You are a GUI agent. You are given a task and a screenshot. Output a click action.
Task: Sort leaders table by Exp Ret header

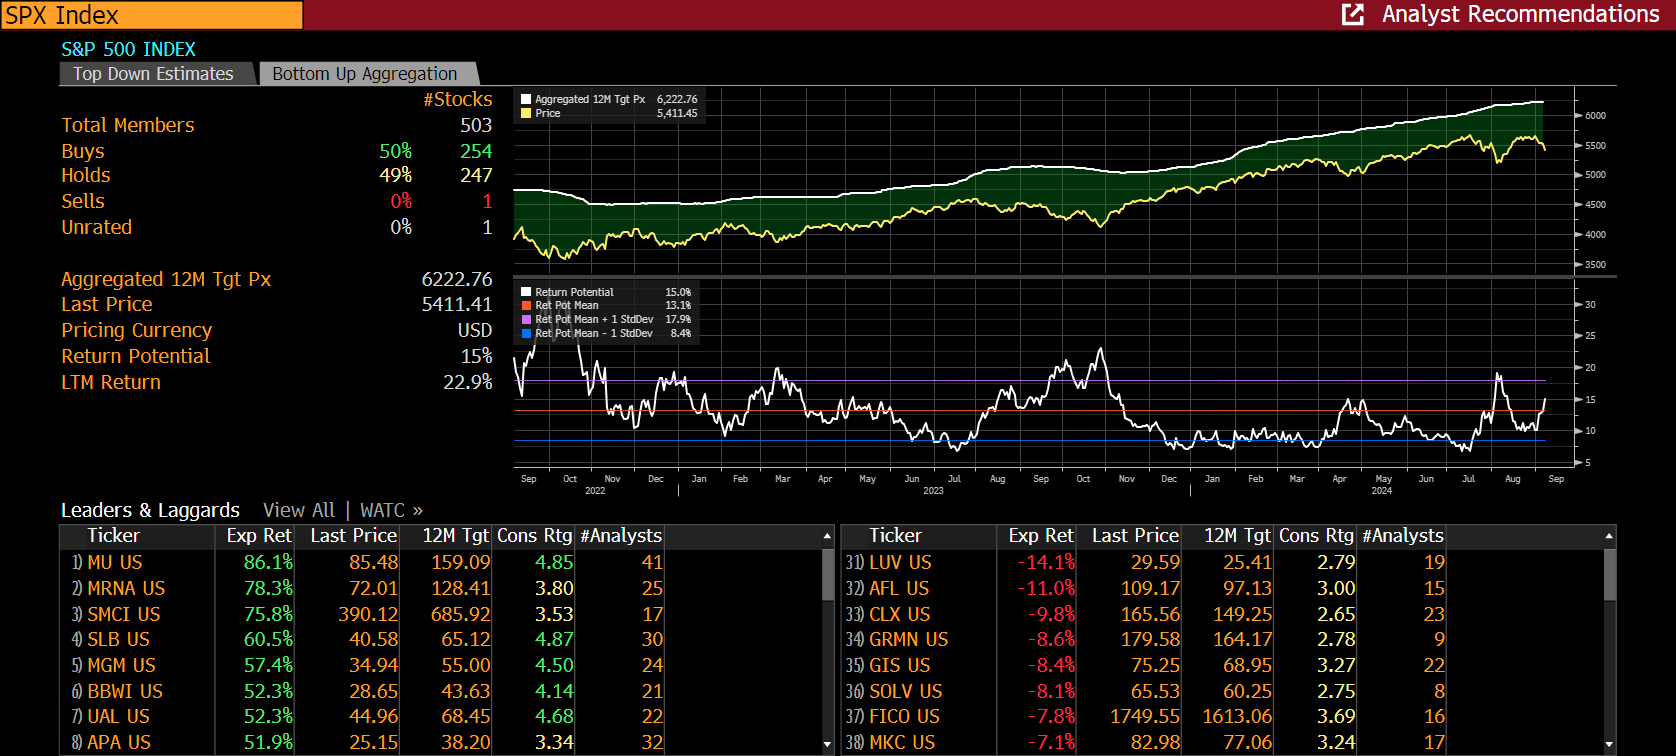pyautogui.click(x=255, y=536)
